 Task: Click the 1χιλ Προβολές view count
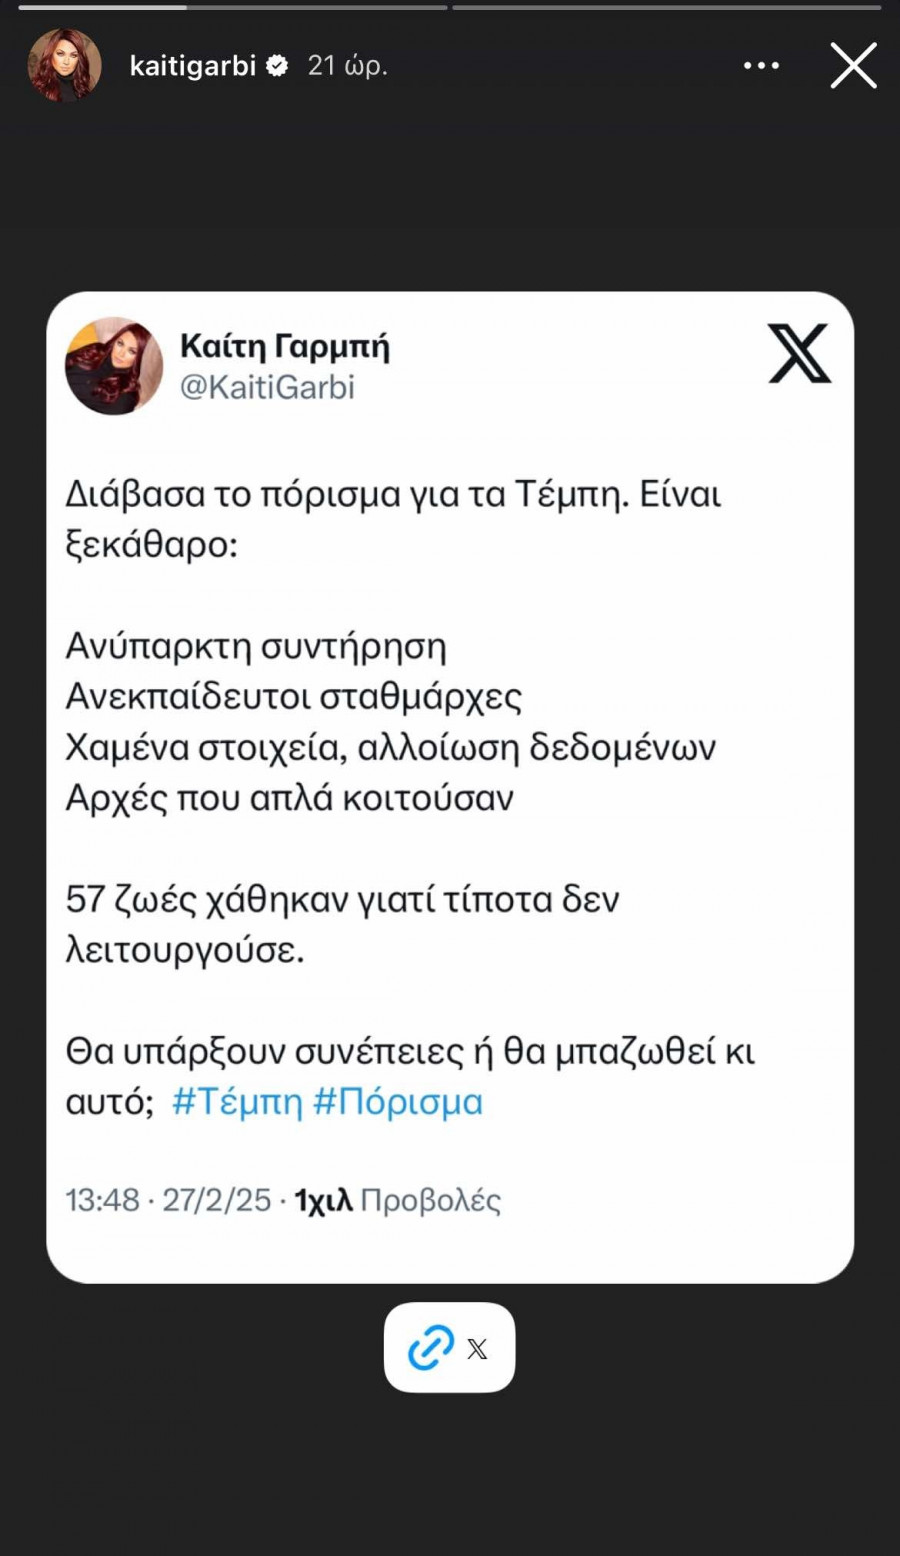tap(398, 1199)
